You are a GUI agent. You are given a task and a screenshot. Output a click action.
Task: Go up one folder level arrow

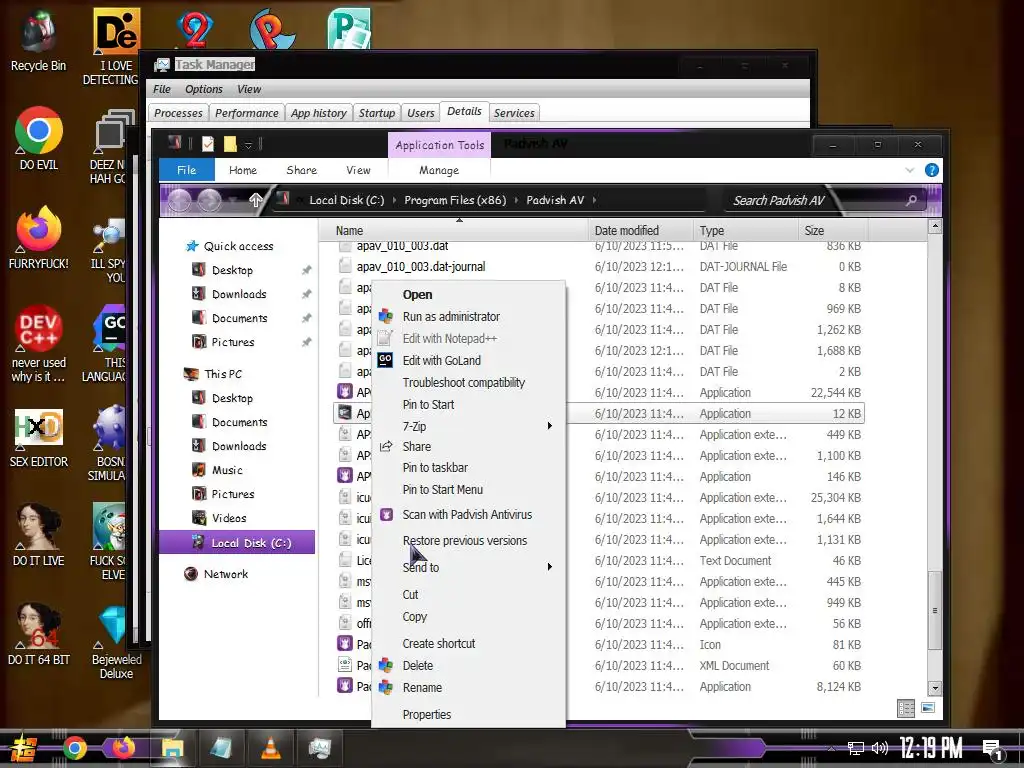255,200
